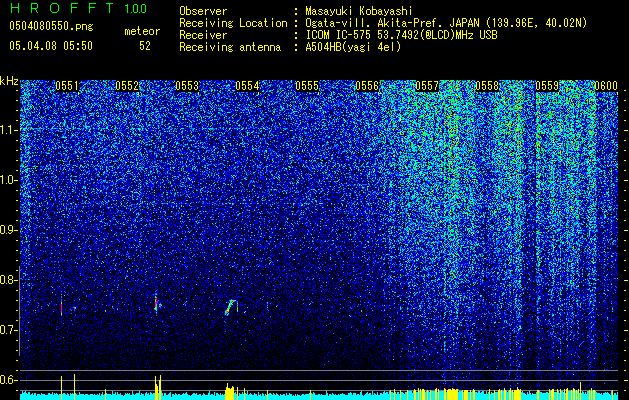The image size is (629, 400).
Task: Click the HROFFT 1.0.0 title text
Action: 78,8
